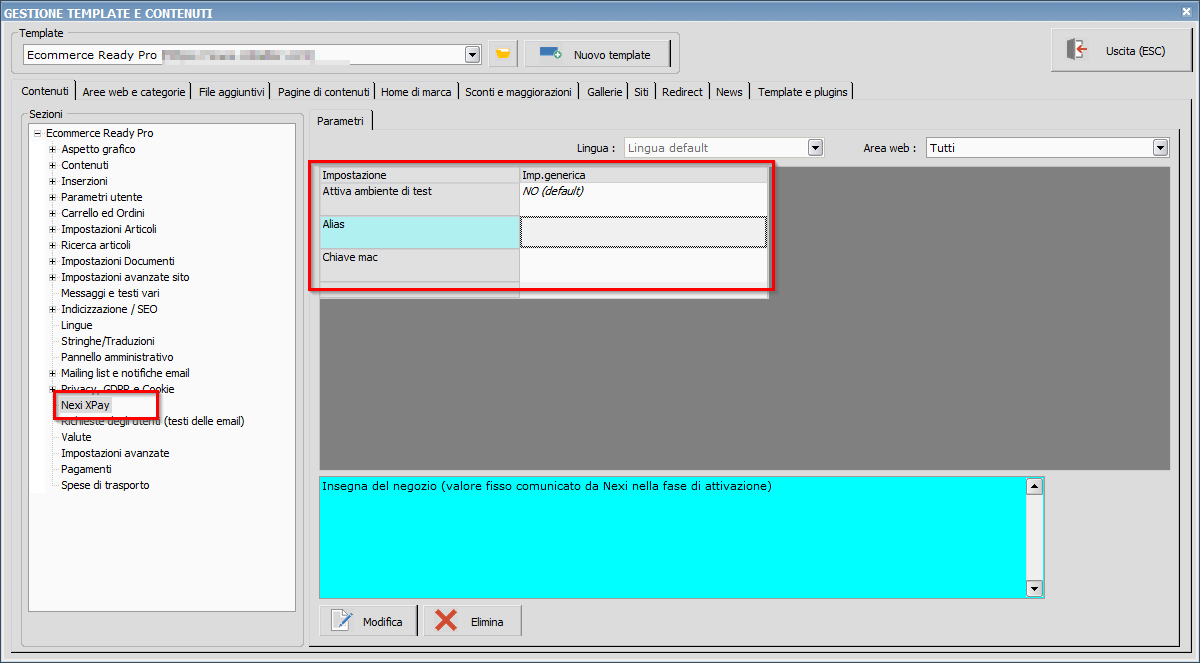Open the Lingua dropdown
1200x663 pixels.
click(x=815, y=148)
